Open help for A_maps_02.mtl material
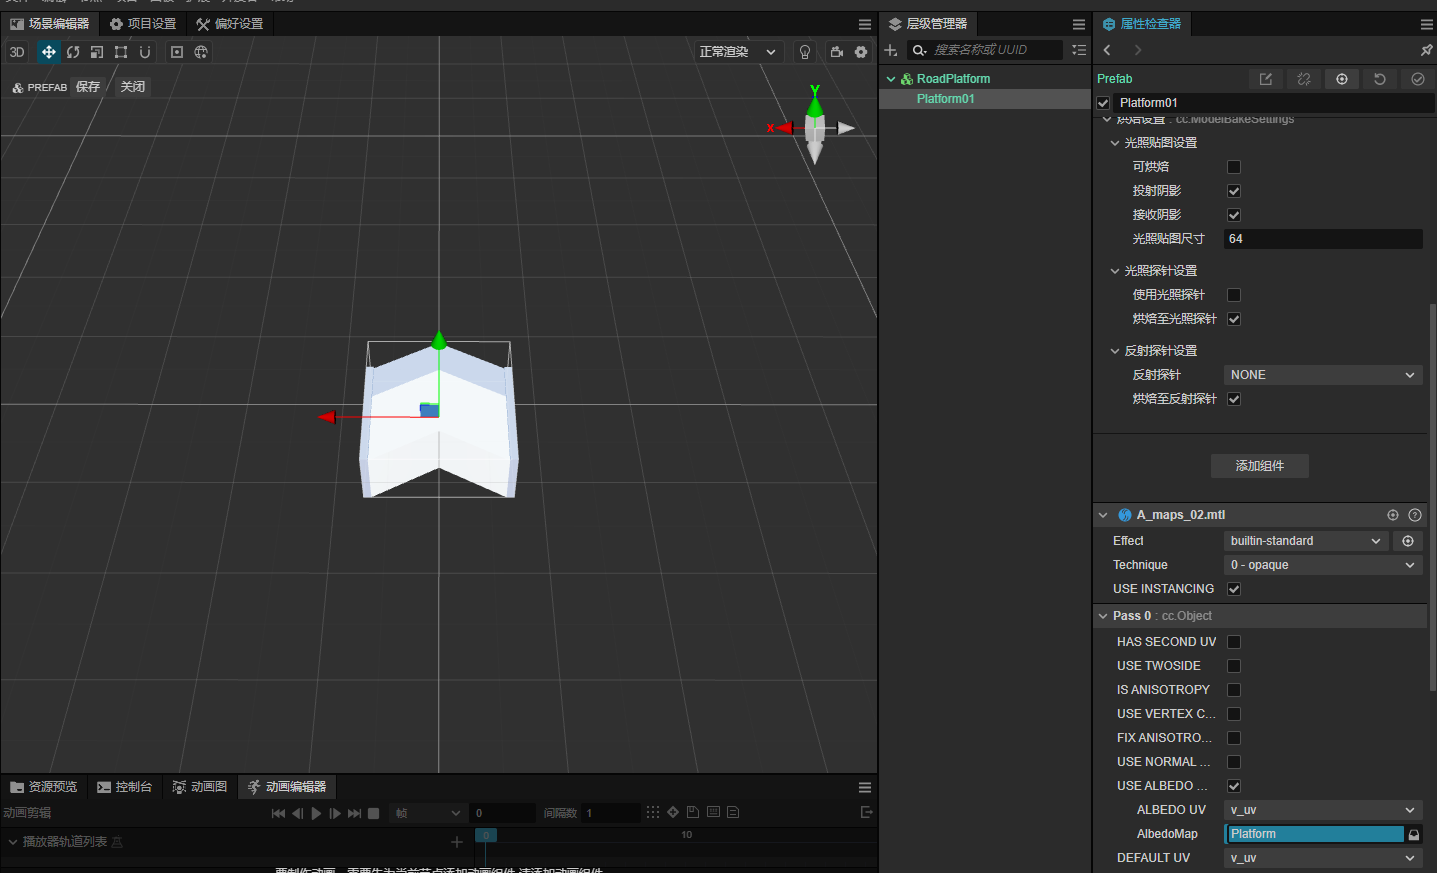This screenshot has width=1437, height=873. click(x=1415, y=515)
